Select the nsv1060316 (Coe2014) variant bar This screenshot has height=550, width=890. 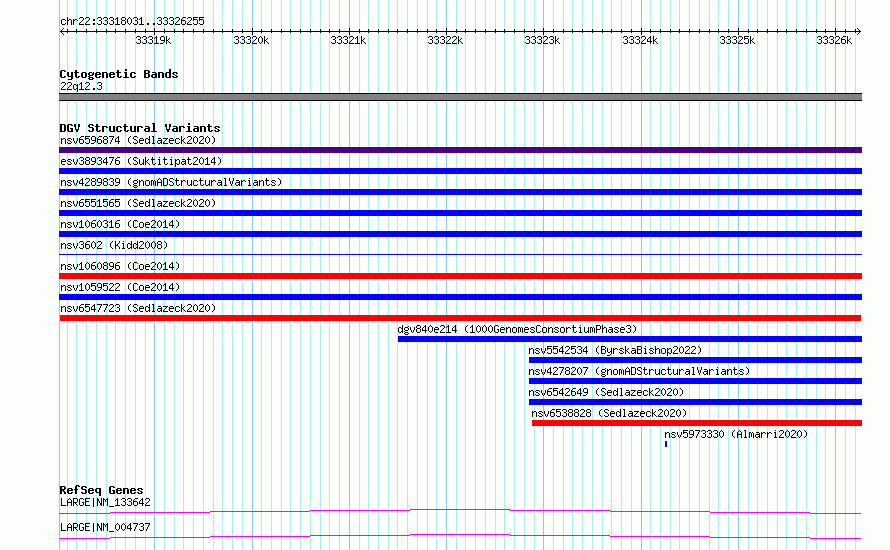click(x=460, y=234)
